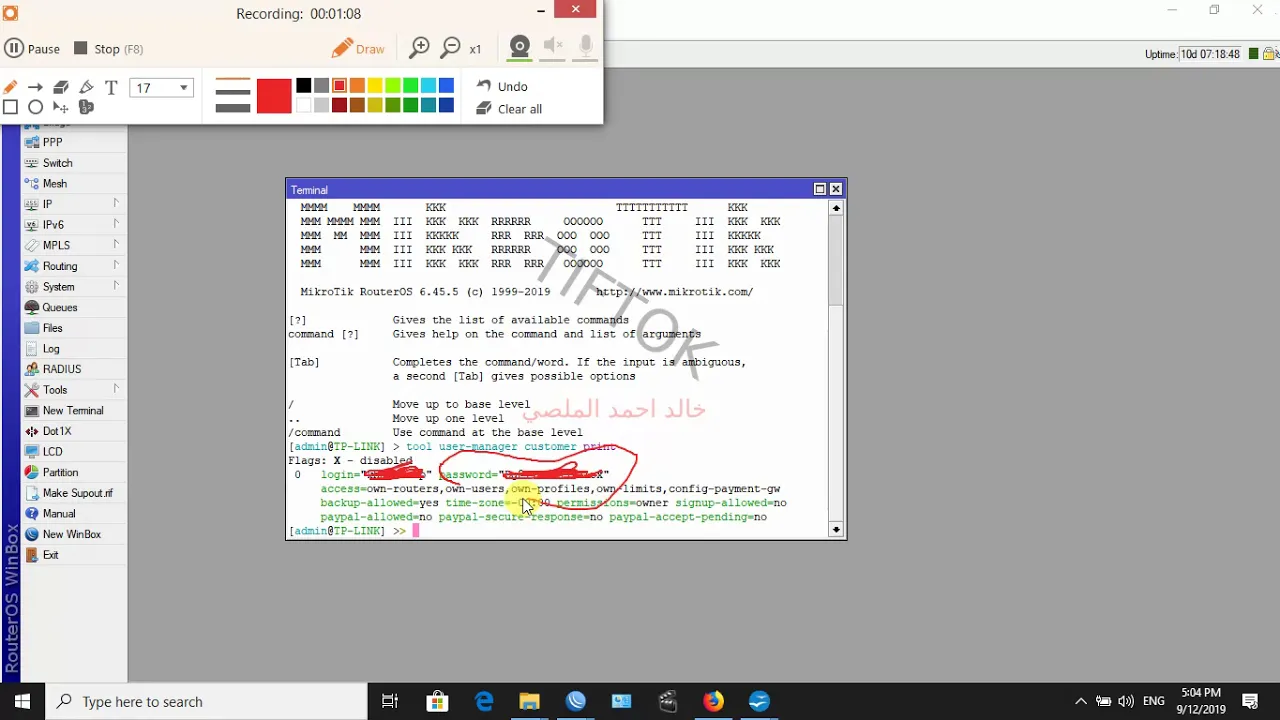Expand the IPv6 submenu arrow
Viewport: 1280px width, 720px height.
(x=116, y=224)
